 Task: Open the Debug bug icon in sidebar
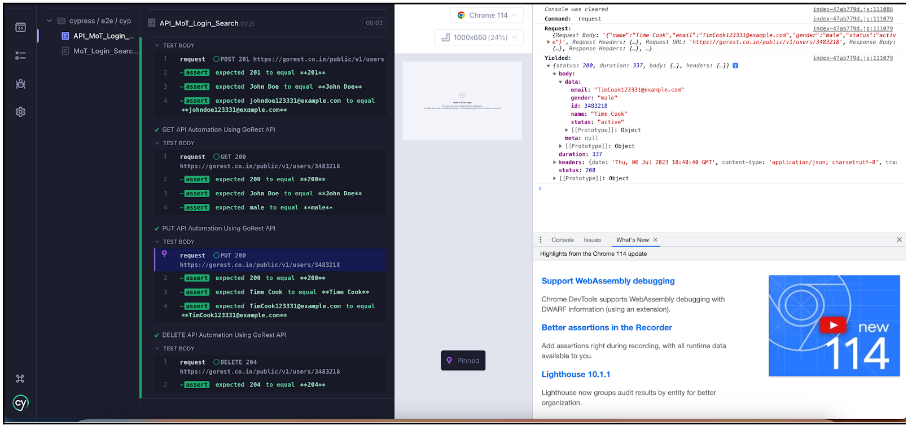[20, 83]
